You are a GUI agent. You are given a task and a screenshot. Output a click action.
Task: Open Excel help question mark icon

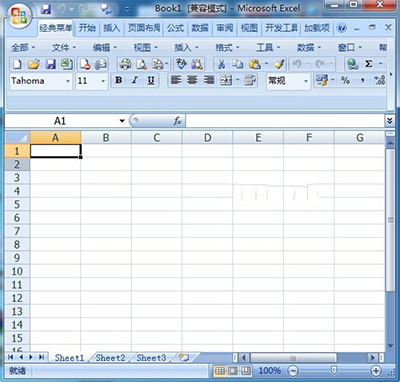coord(342,28)
